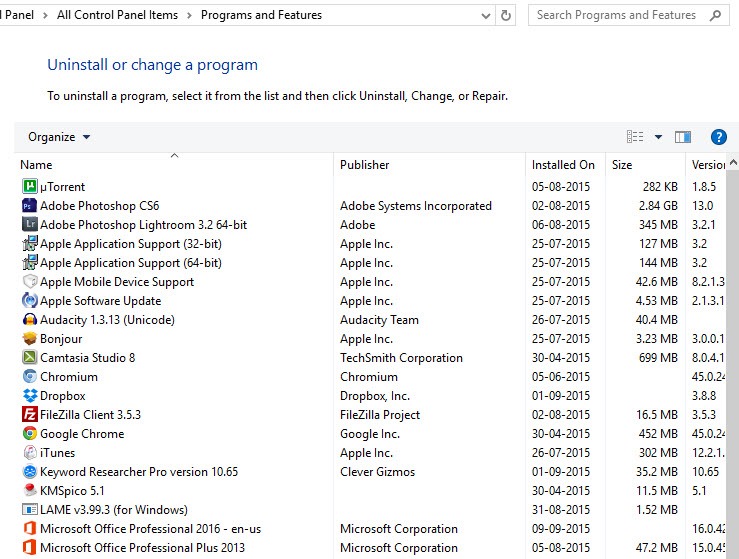Click the Lightroom 3.2 64-bit icon
The image size is (739, 559).
click(30, 224)
